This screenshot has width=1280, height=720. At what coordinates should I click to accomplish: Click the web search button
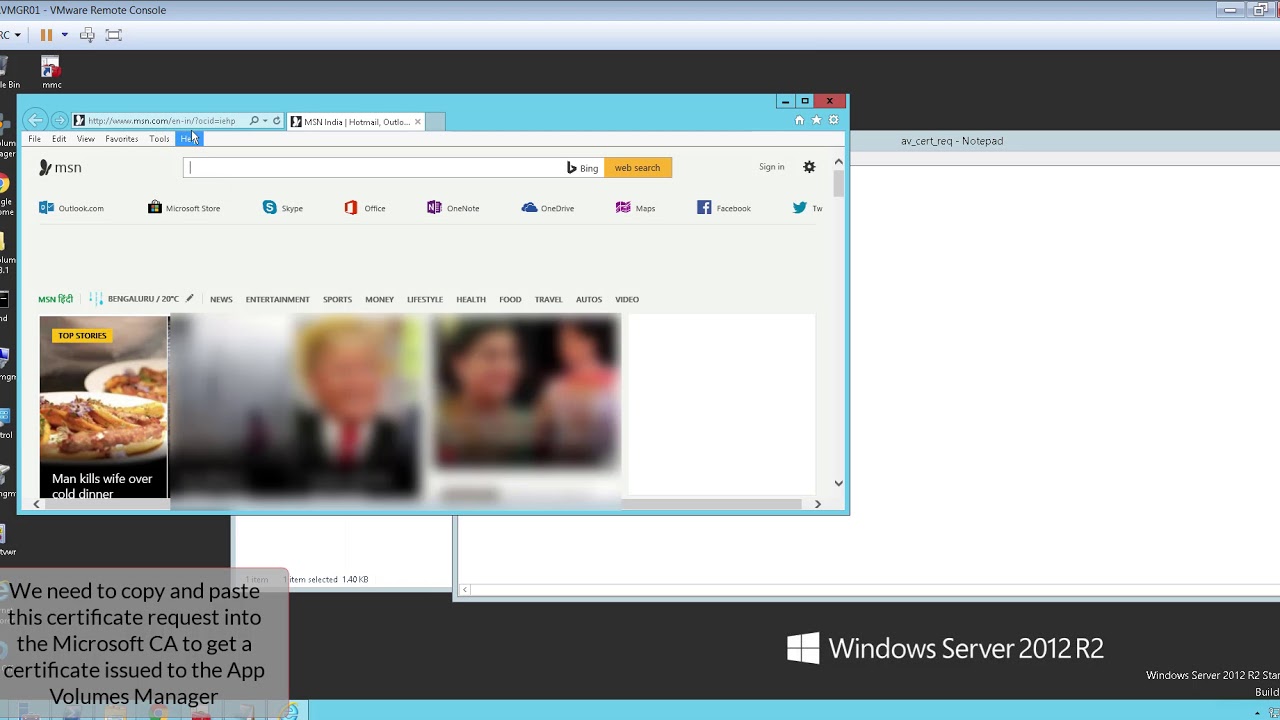click(637, 168)
